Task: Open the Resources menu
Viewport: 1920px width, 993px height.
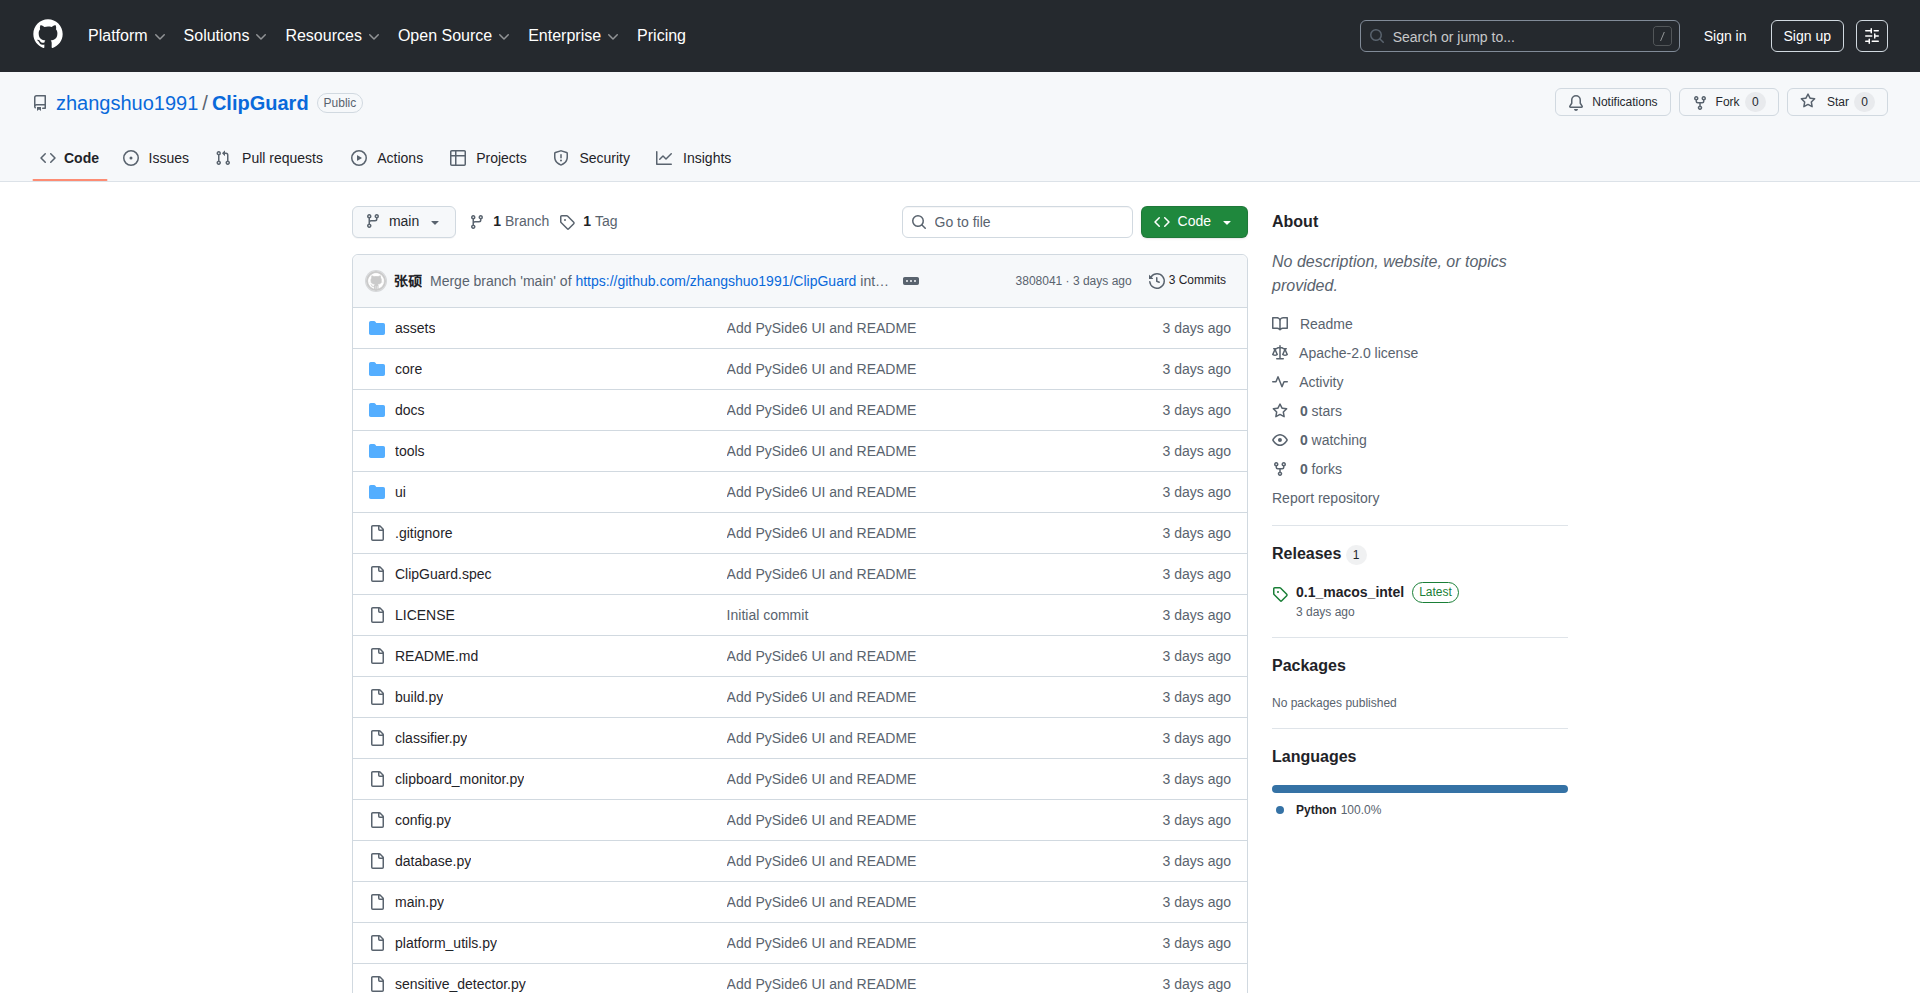Action: click(331, 35)
